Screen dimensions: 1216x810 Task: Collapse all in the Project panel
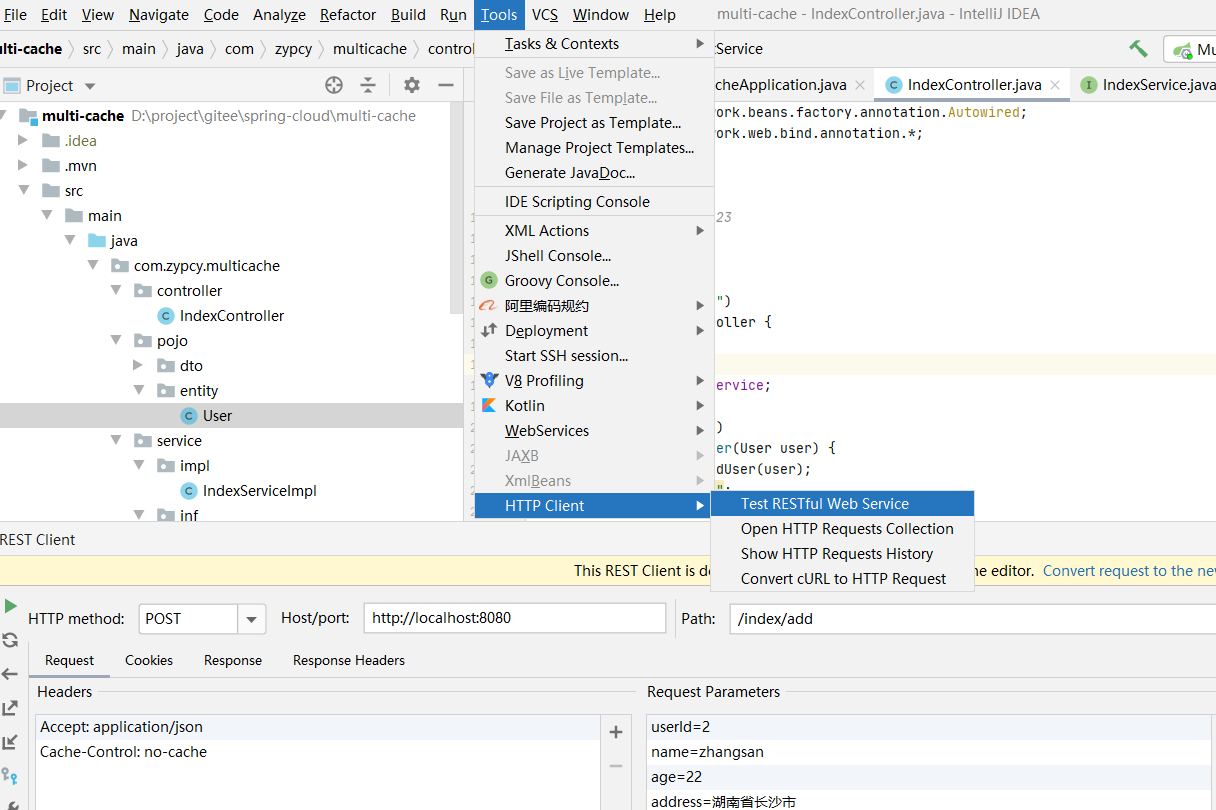pos(368,85)
